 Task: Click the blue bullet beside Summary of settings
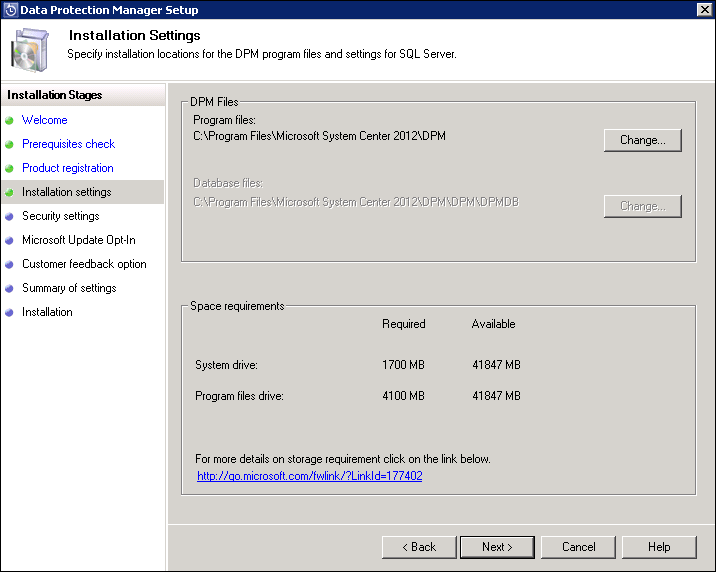pos(9,289)
